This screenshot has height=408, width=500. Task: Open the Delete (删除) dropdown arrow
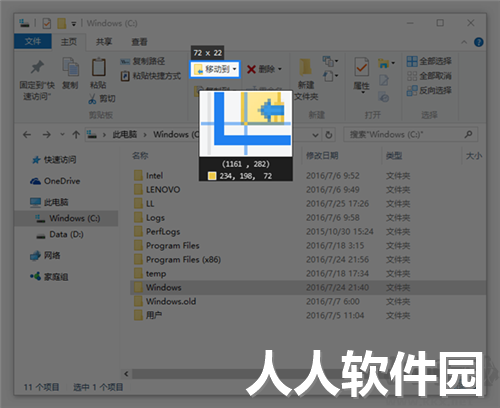click(280, 69)
